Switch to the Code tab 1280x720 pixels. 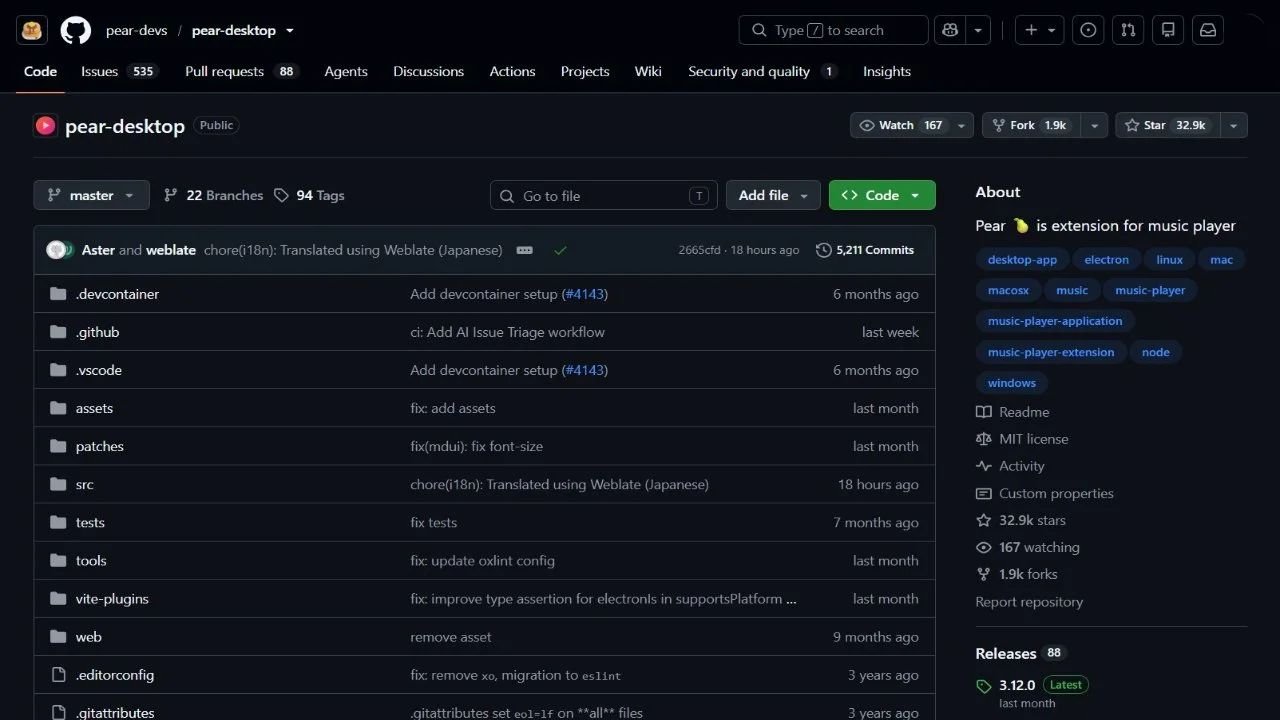point(40,71)
